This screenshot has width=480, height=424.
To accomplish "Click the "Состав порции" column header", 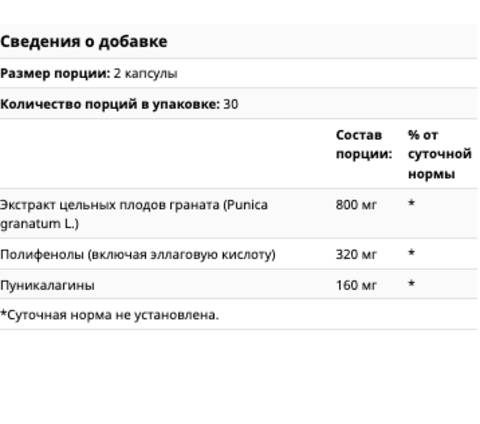I will (x=364, y=144).
